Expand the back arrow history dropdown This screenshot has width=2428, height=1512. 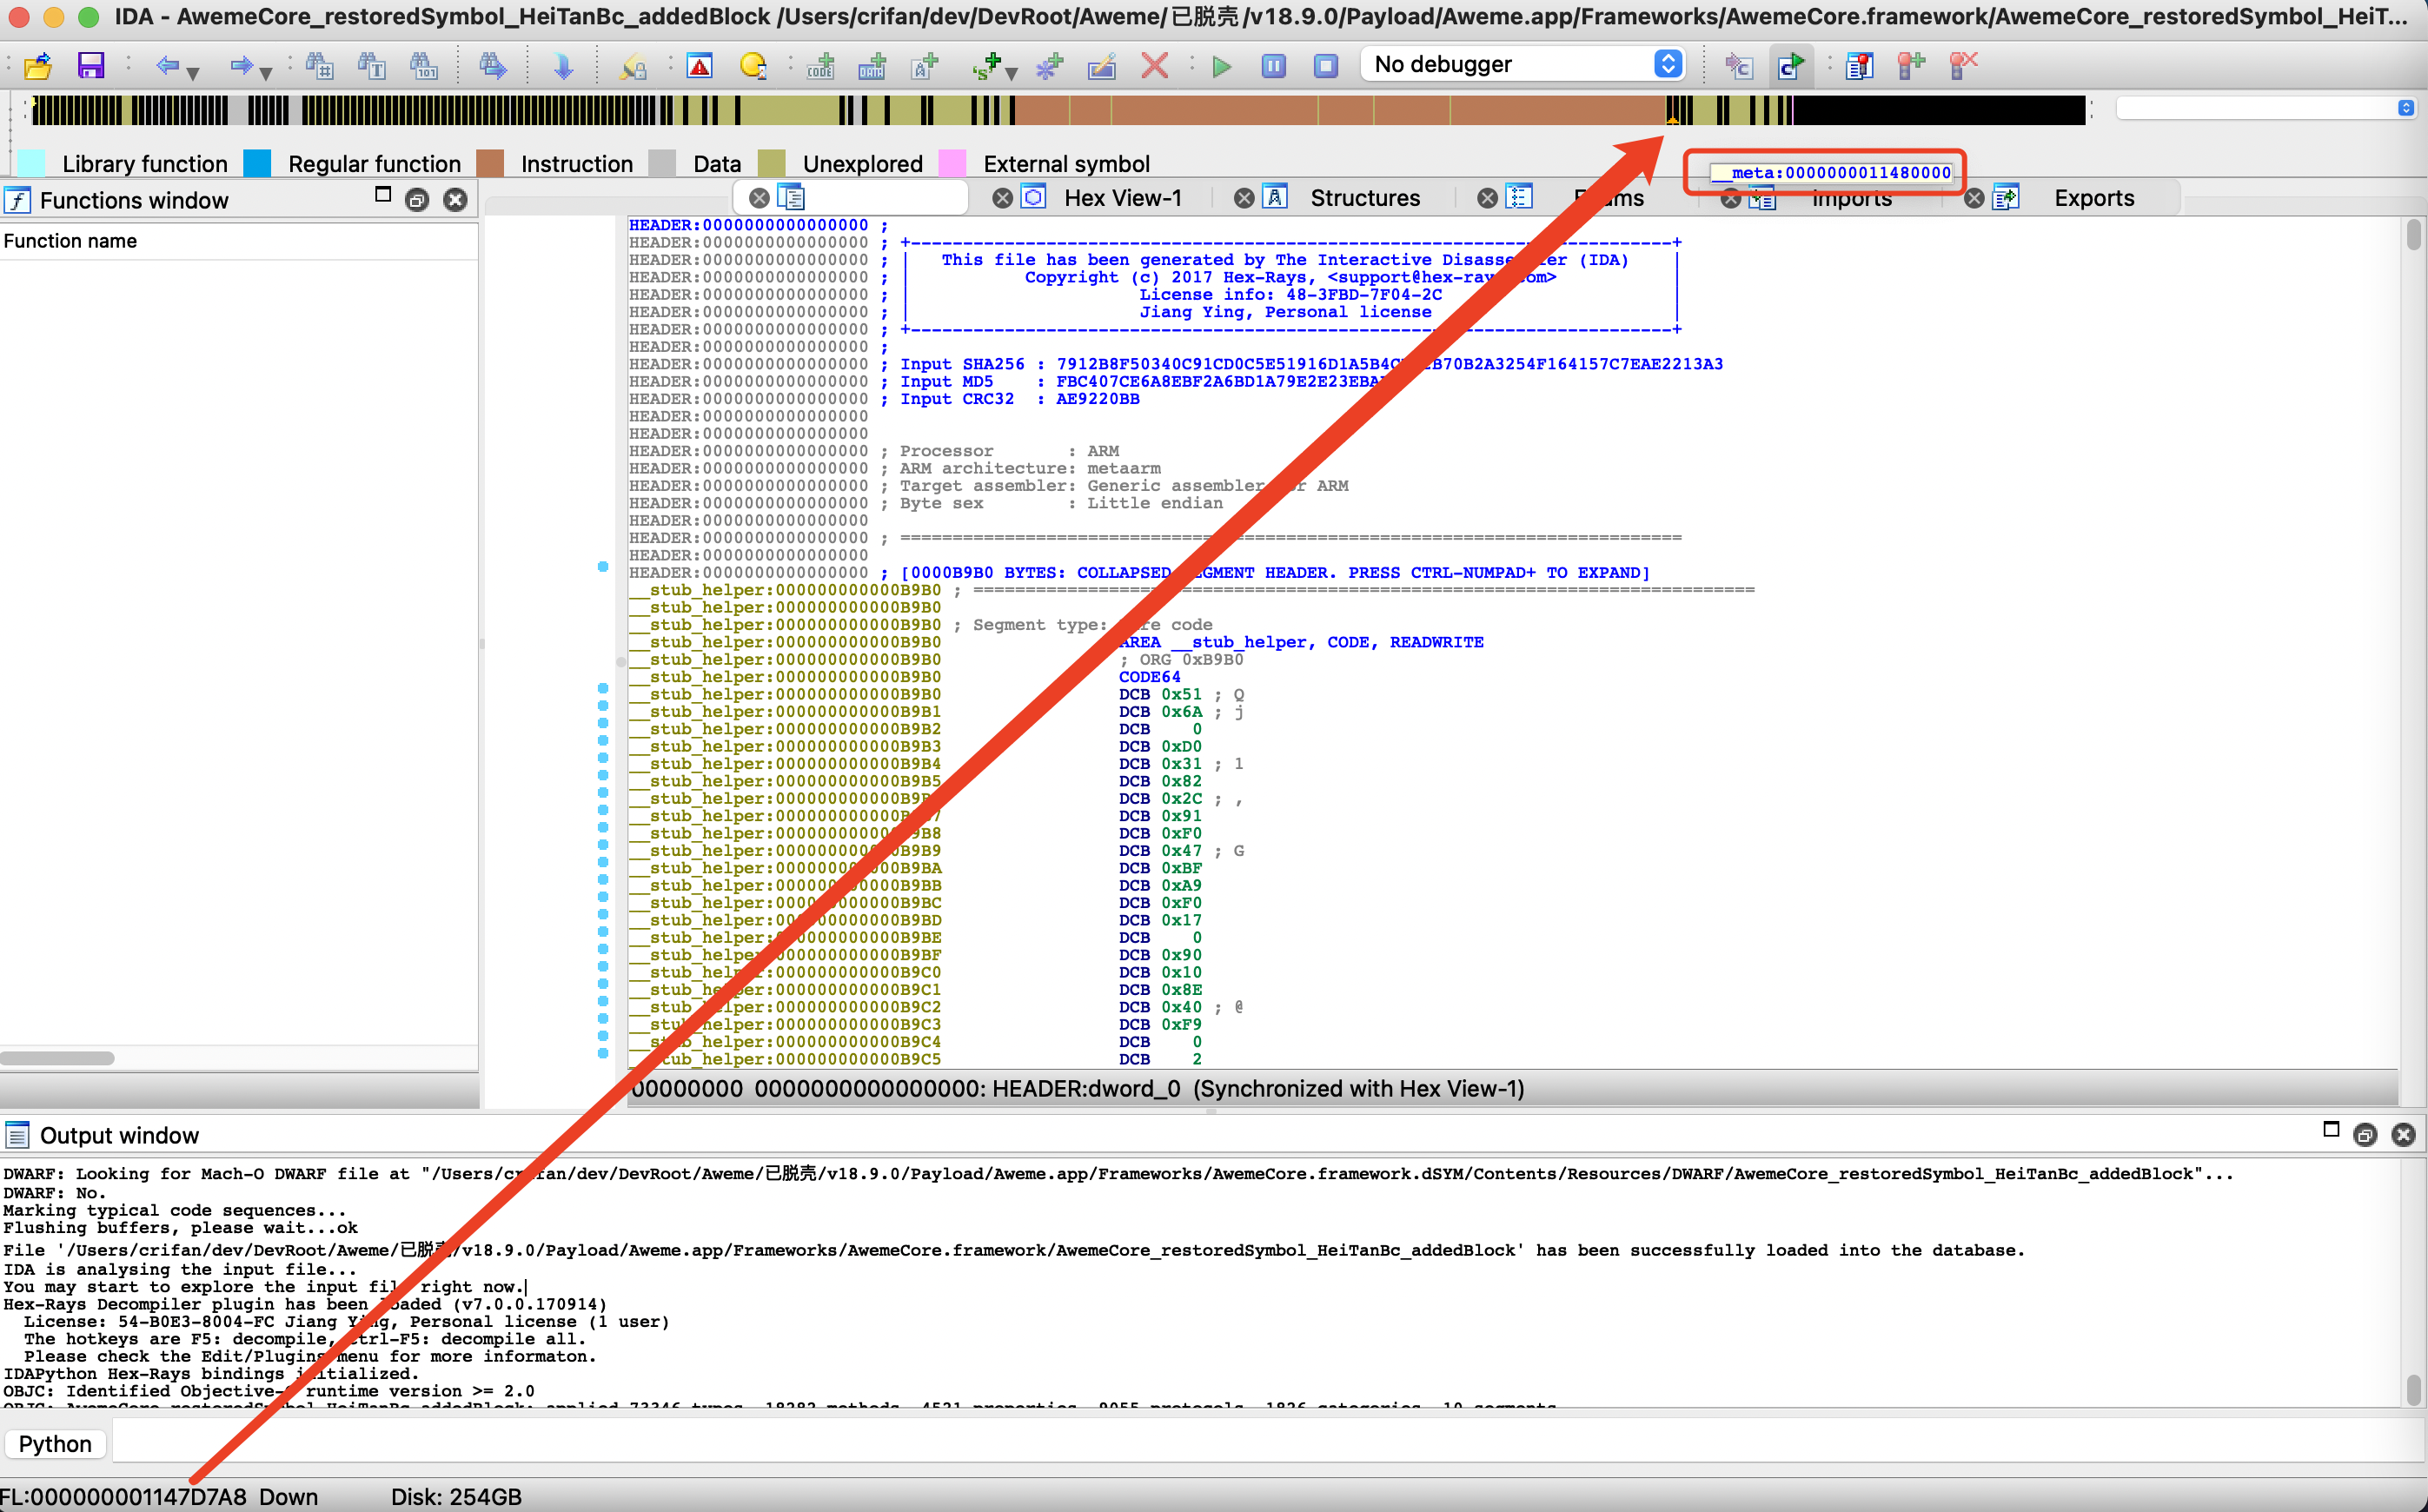coord(193,72)
